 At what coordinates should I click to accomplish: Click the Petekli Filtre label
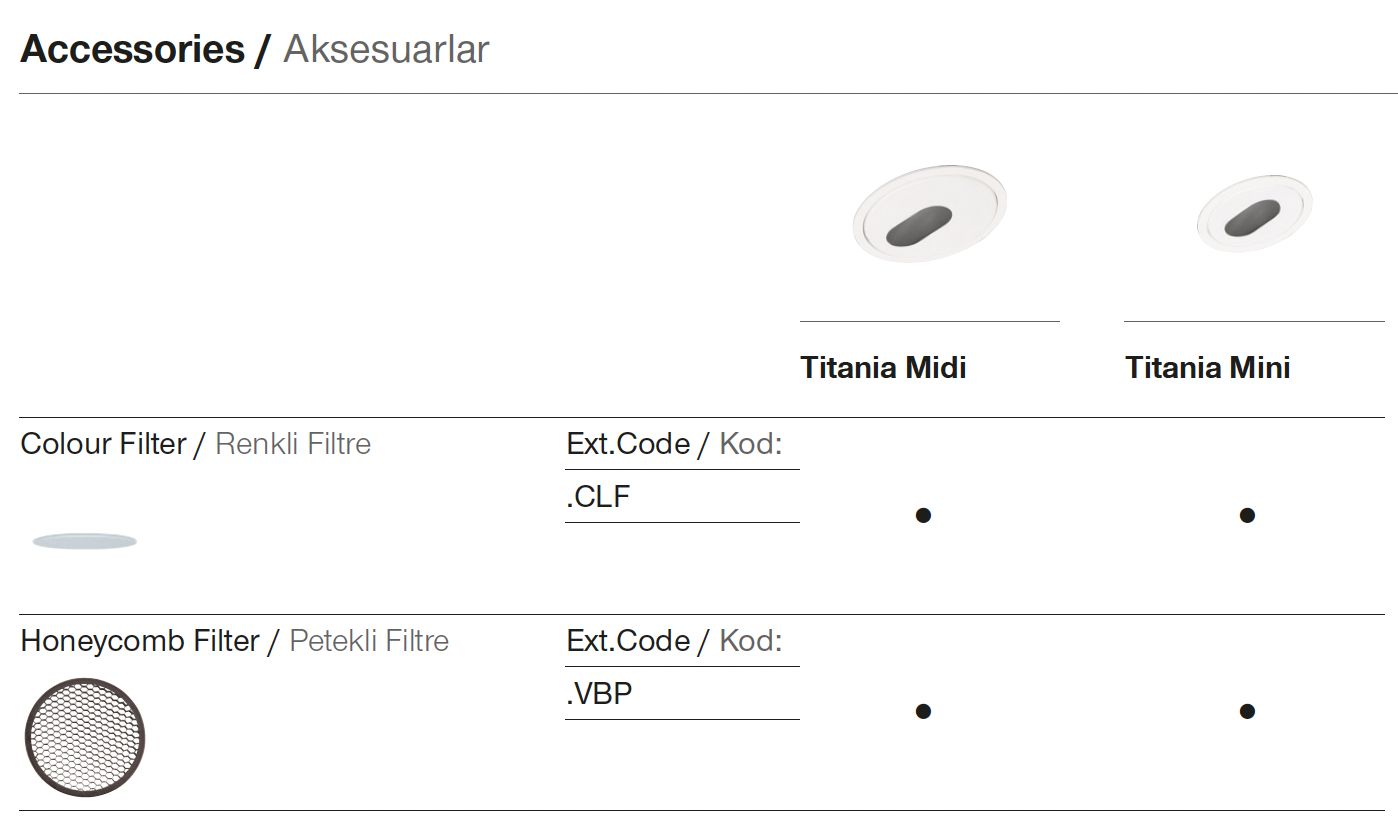pos(369,641)
